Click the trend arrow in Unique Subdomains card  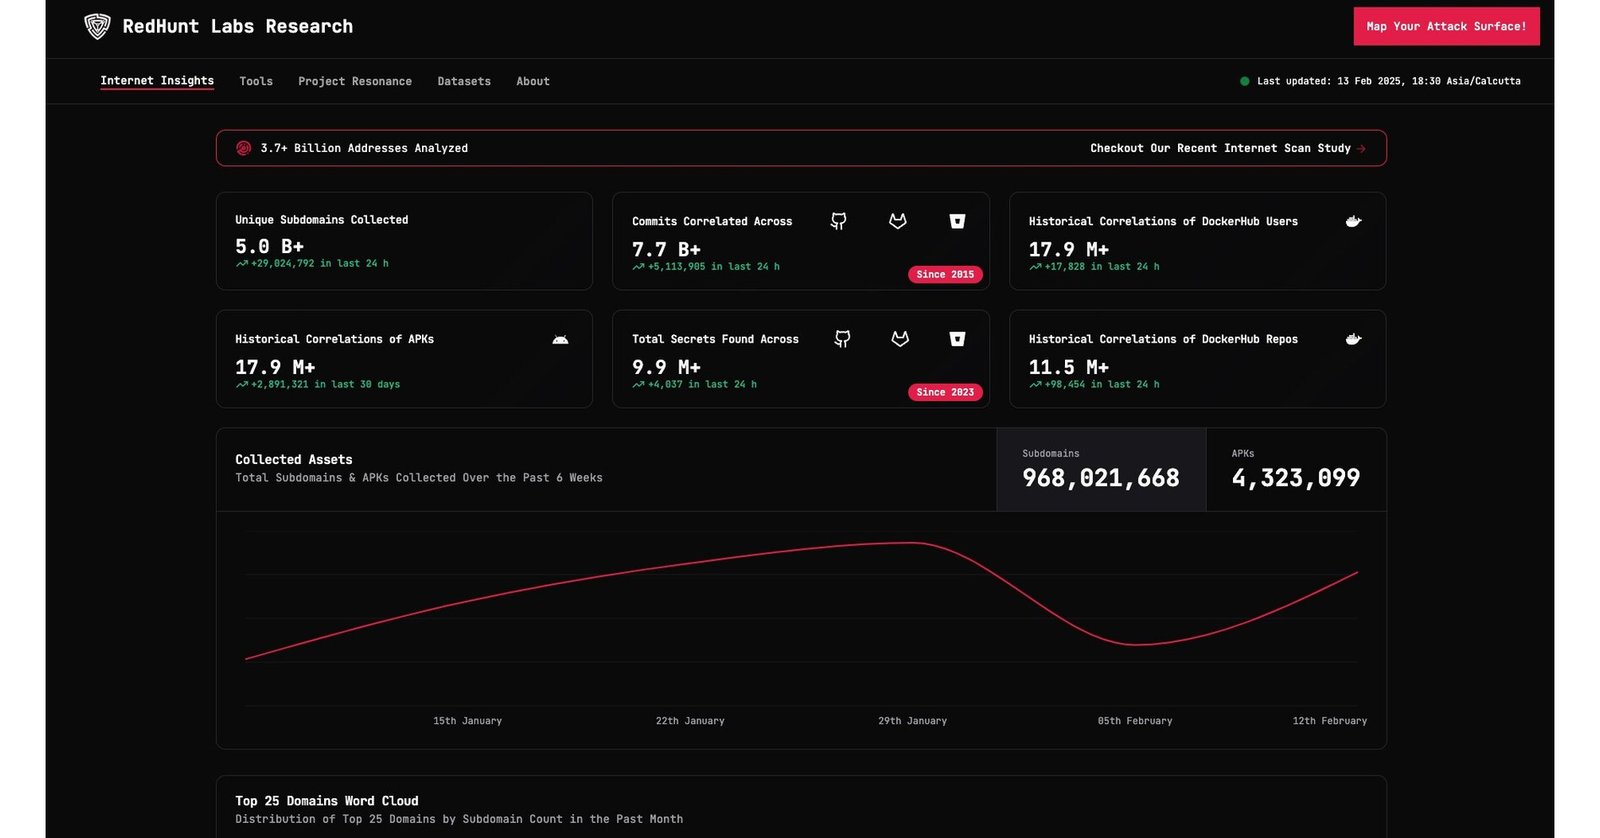(x=241, y=264)
